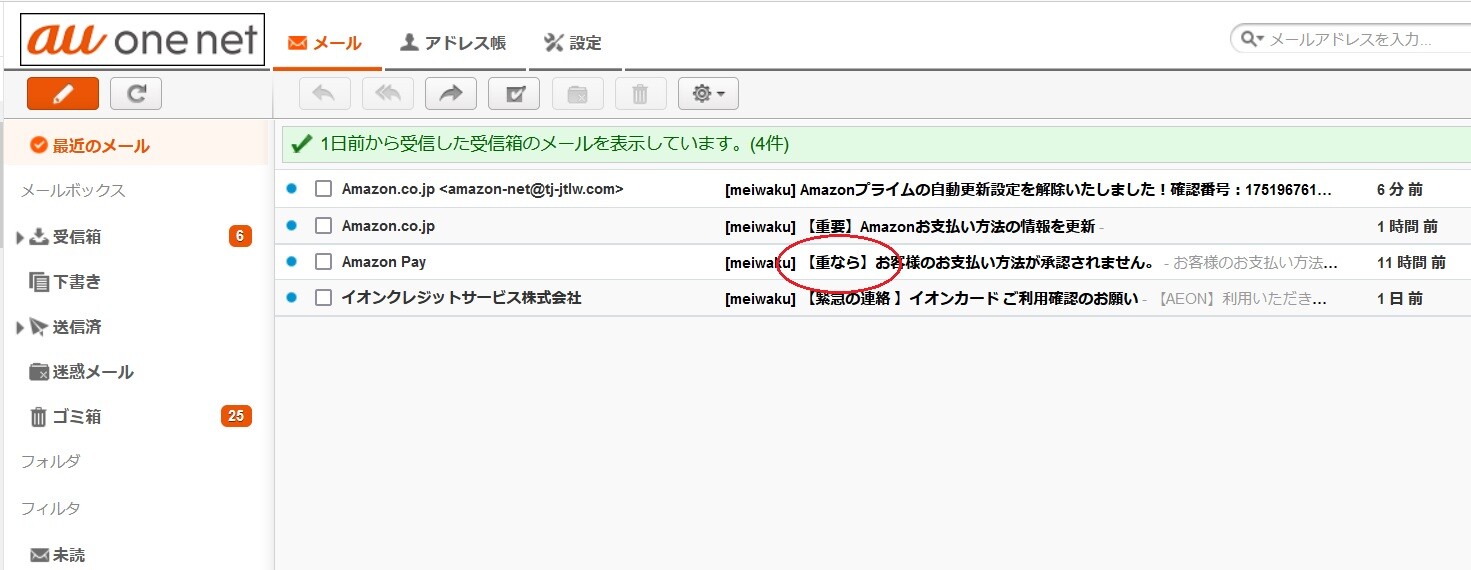Click the move-to-spam folder toolbar button
The height and width of the screenshot is (570, 1471).
[x=577, y=93]
